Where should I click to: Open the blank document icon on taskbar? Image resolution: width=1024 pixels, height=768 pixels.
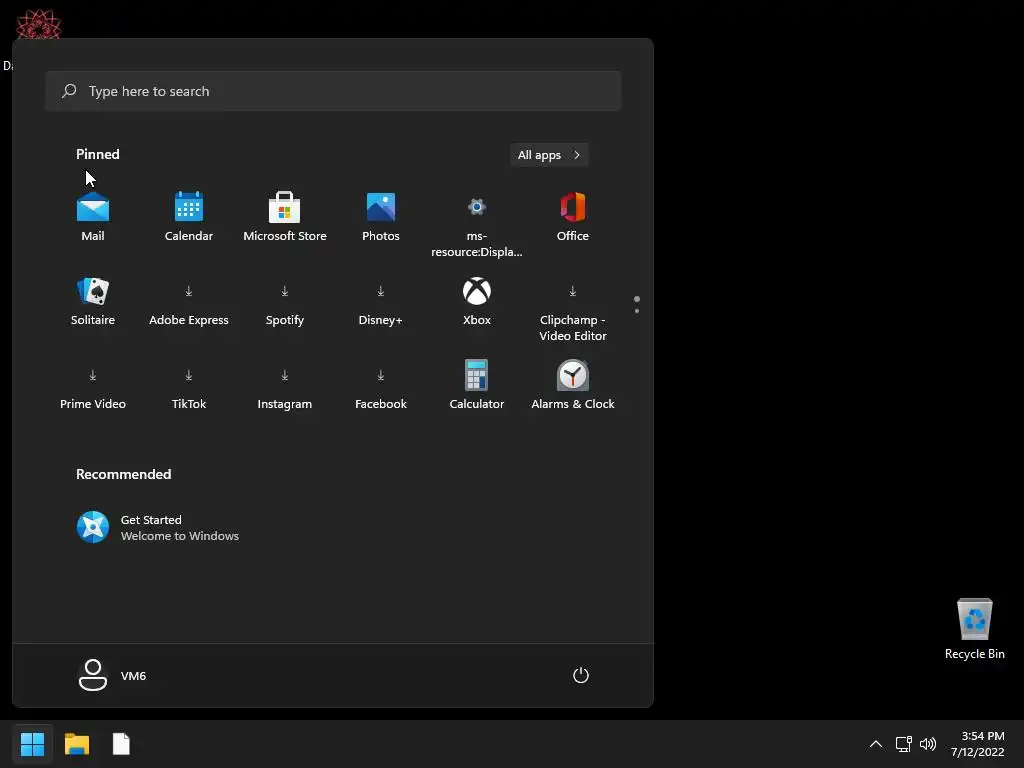click(x=121, y=744)
